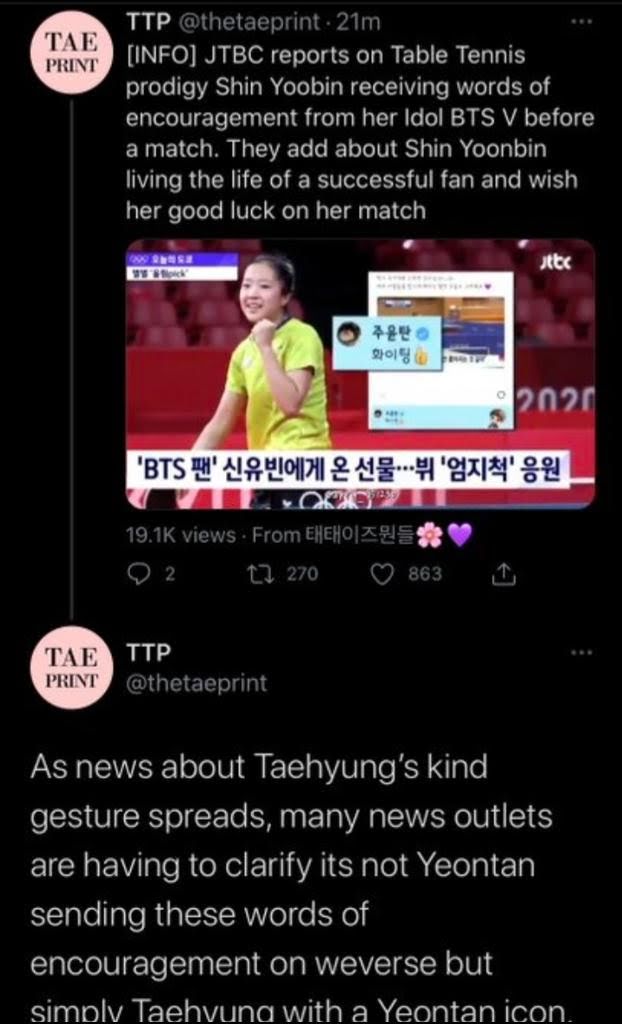Screen dimensions: 622x1024
Task: Open the @thetaeprint handle in first tweet
Action: 249,24
